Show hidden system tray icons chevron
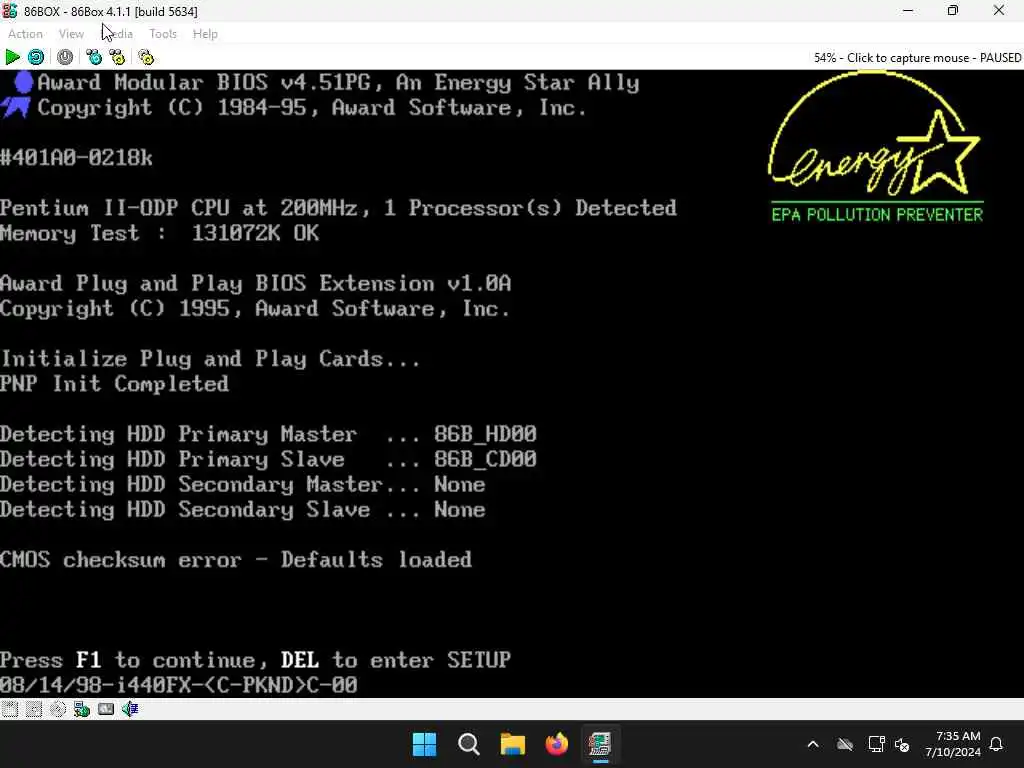Screen dimensions: 1024x768 pos(813,744)
